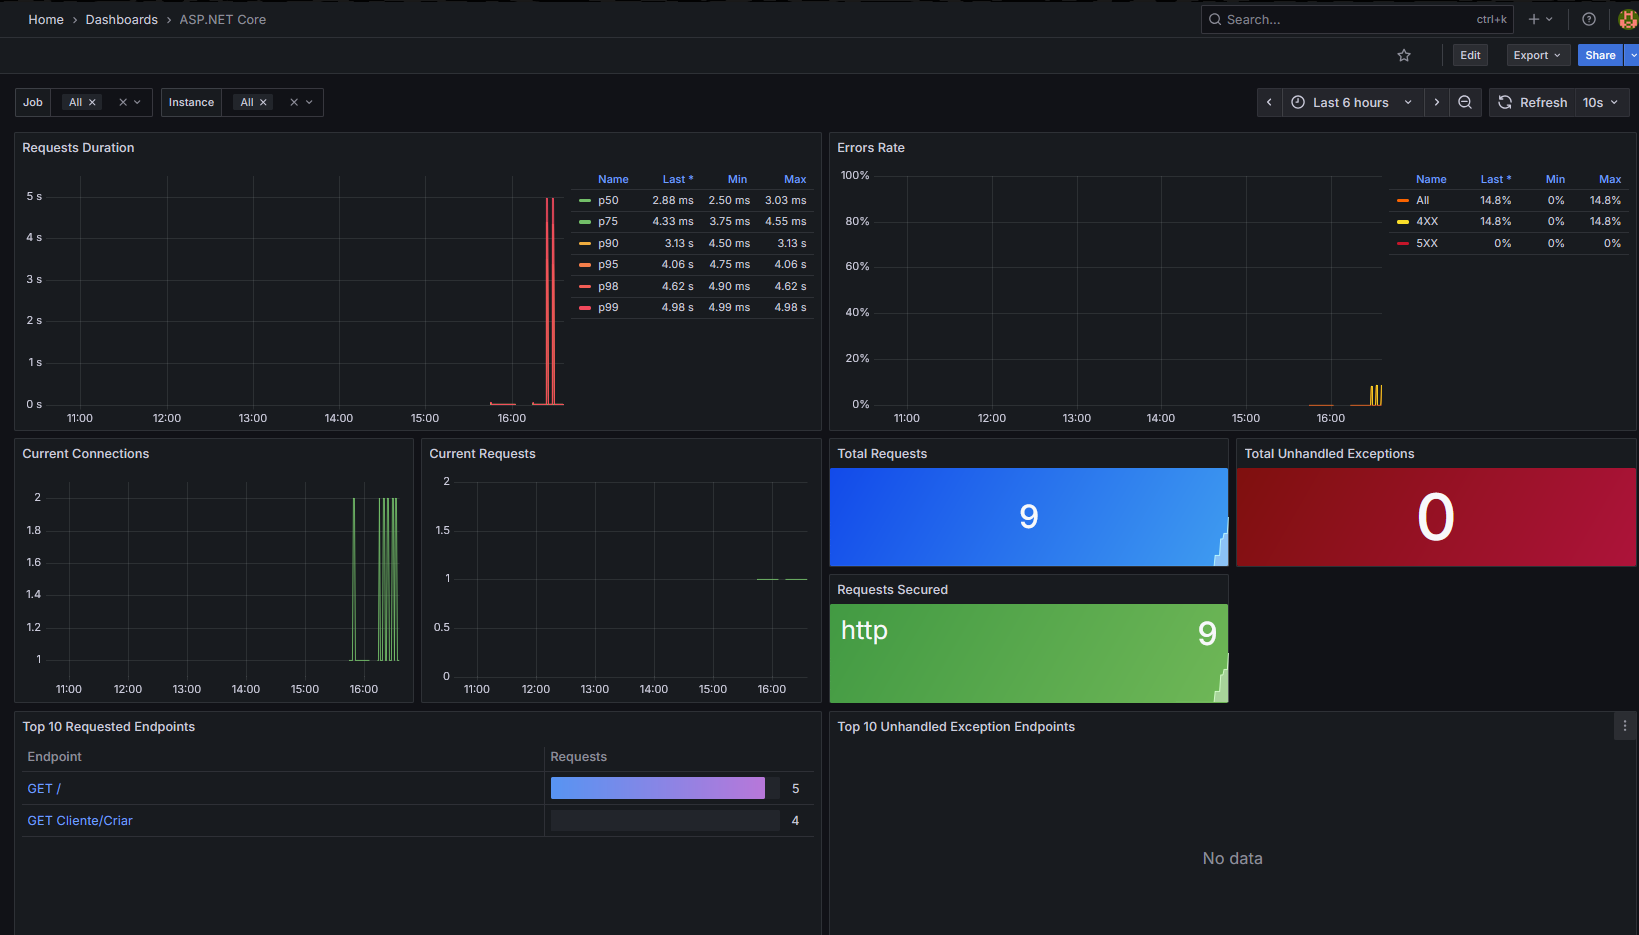Screen dimensions: 1639x935
Task: Open kebab menu on Top 10 Unhandled Exception Endpoints
Action: click(1625, 726)
